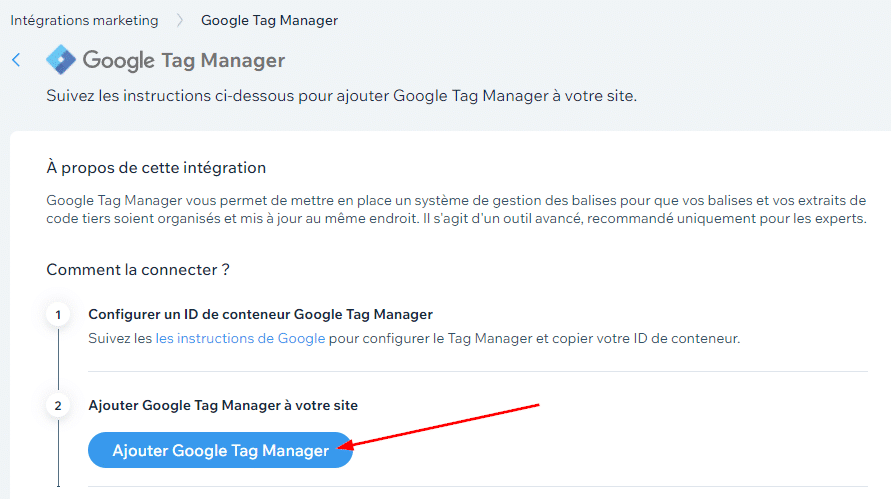Click the "À propos de cette intégration" heading
Viewport: 891px width, 499px height.
click(156, 167)
